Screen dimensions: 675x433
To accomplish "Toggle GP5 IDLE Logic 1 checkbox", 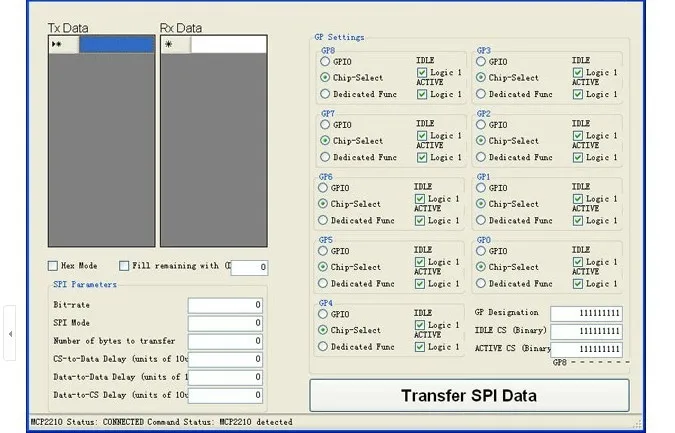I will click(420, 262).
